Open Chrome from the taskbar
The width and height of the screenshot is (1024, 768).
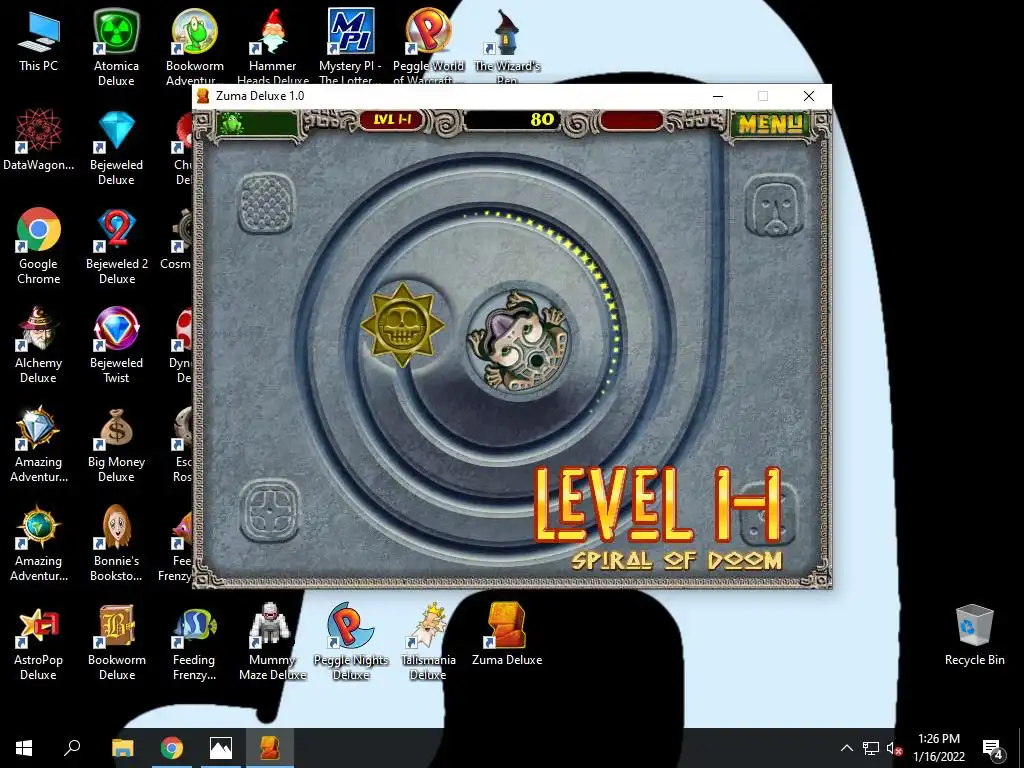(x=172, y=748)
